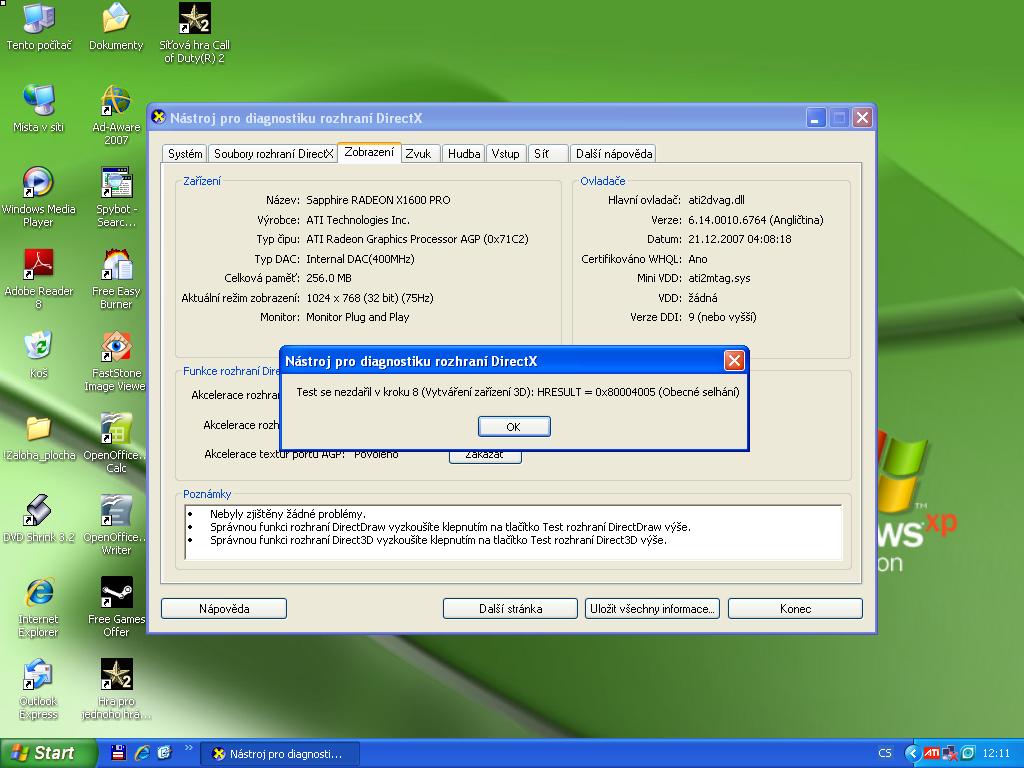Image resolution: width=1024 pixels, height=768 pixels.
Task: Select the !Záloha_plocha folder icon
Action: [39, 437]
